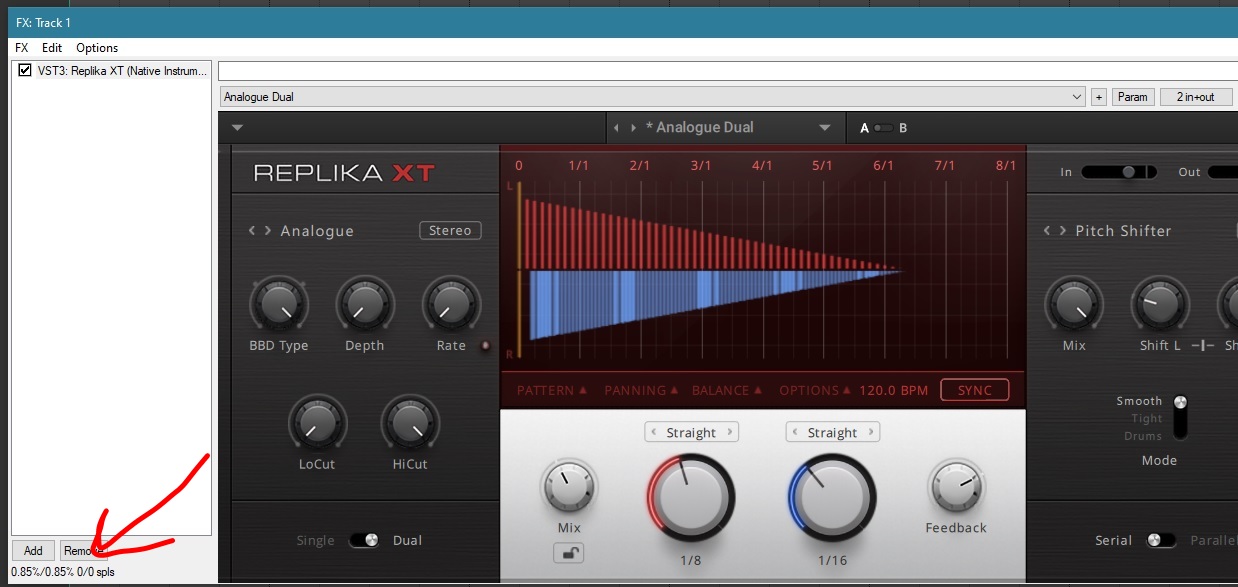Screen dimensions: 1238x587
Task: Select previous delay mode before Analogue
Action: [x=253, y=231]
